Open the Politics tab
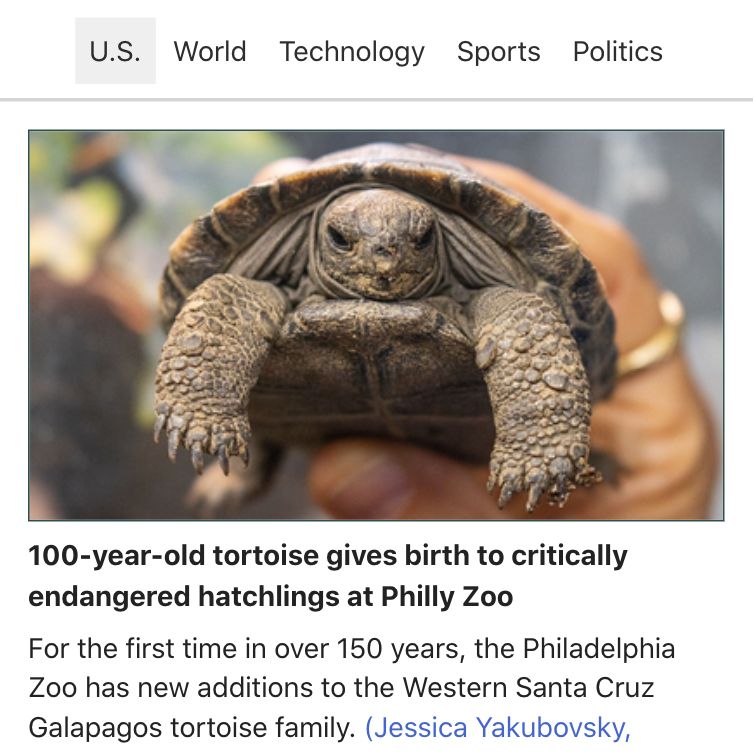The height and width of the screenshot is (753, 753). (x=617, y=51)
